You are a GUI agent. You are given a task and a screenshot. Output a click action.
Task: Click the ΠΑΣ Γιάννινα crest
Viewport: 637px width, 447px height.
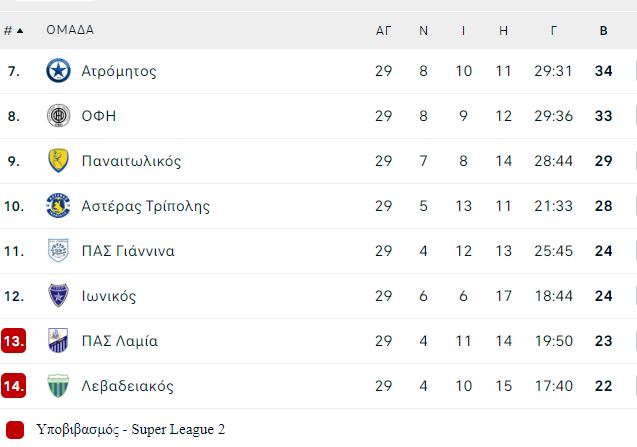(x=58, y=250)
